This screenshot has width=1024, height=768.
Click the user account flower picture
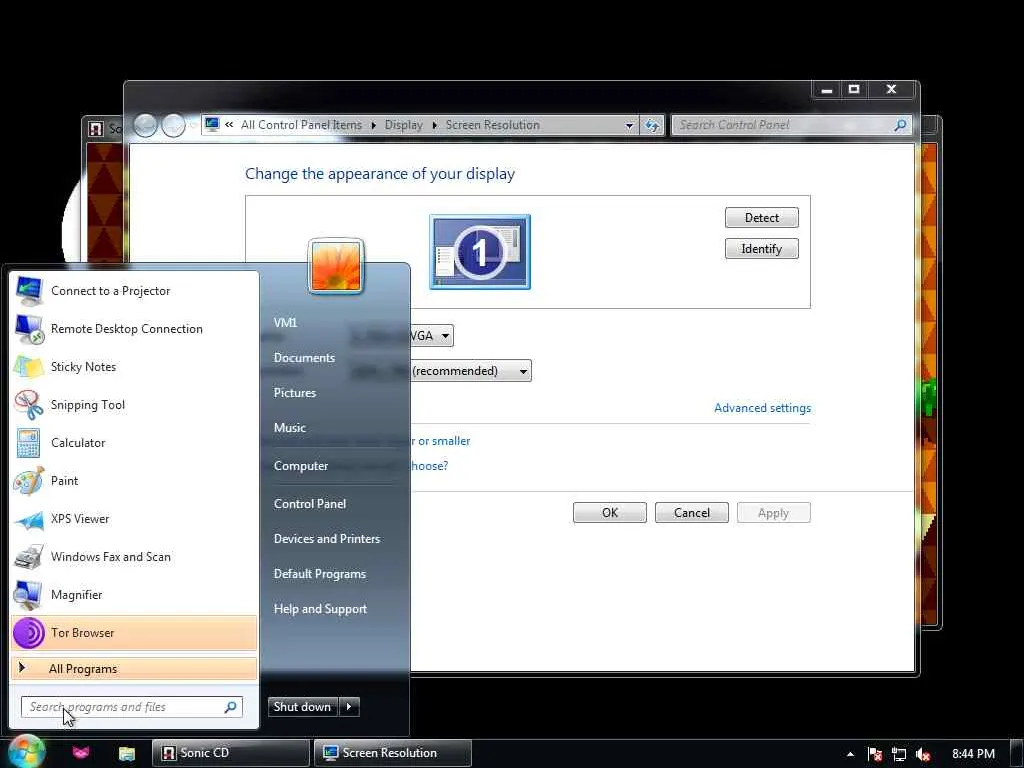point(336,266)
